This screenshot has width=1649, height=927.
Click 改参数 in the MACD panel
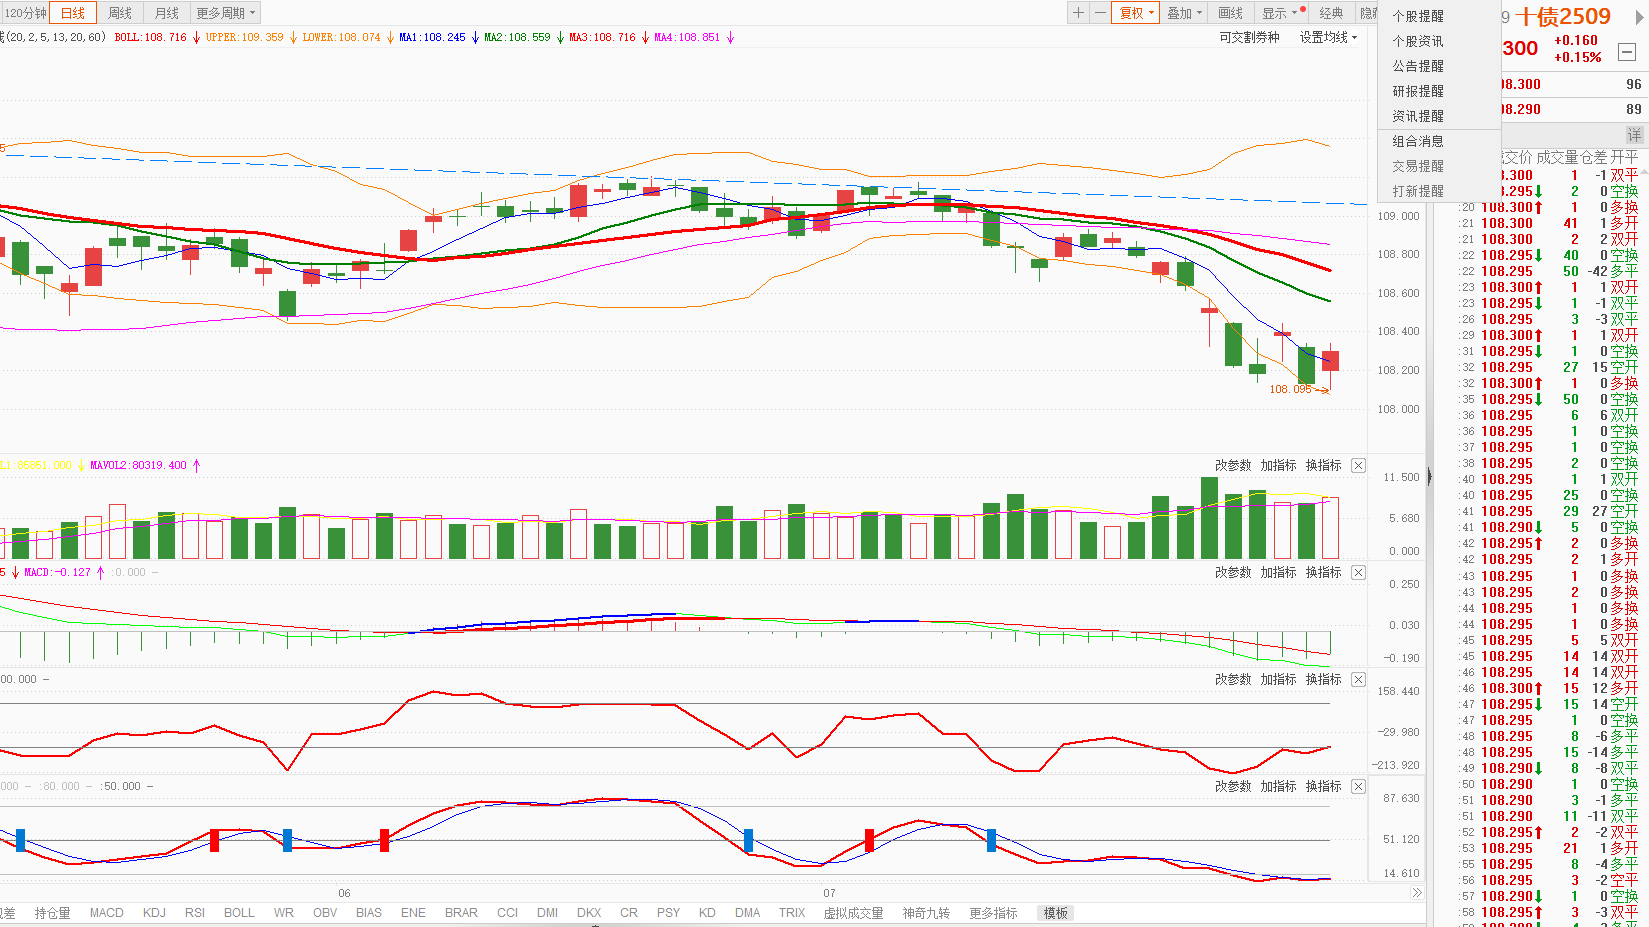point(1233,572)
